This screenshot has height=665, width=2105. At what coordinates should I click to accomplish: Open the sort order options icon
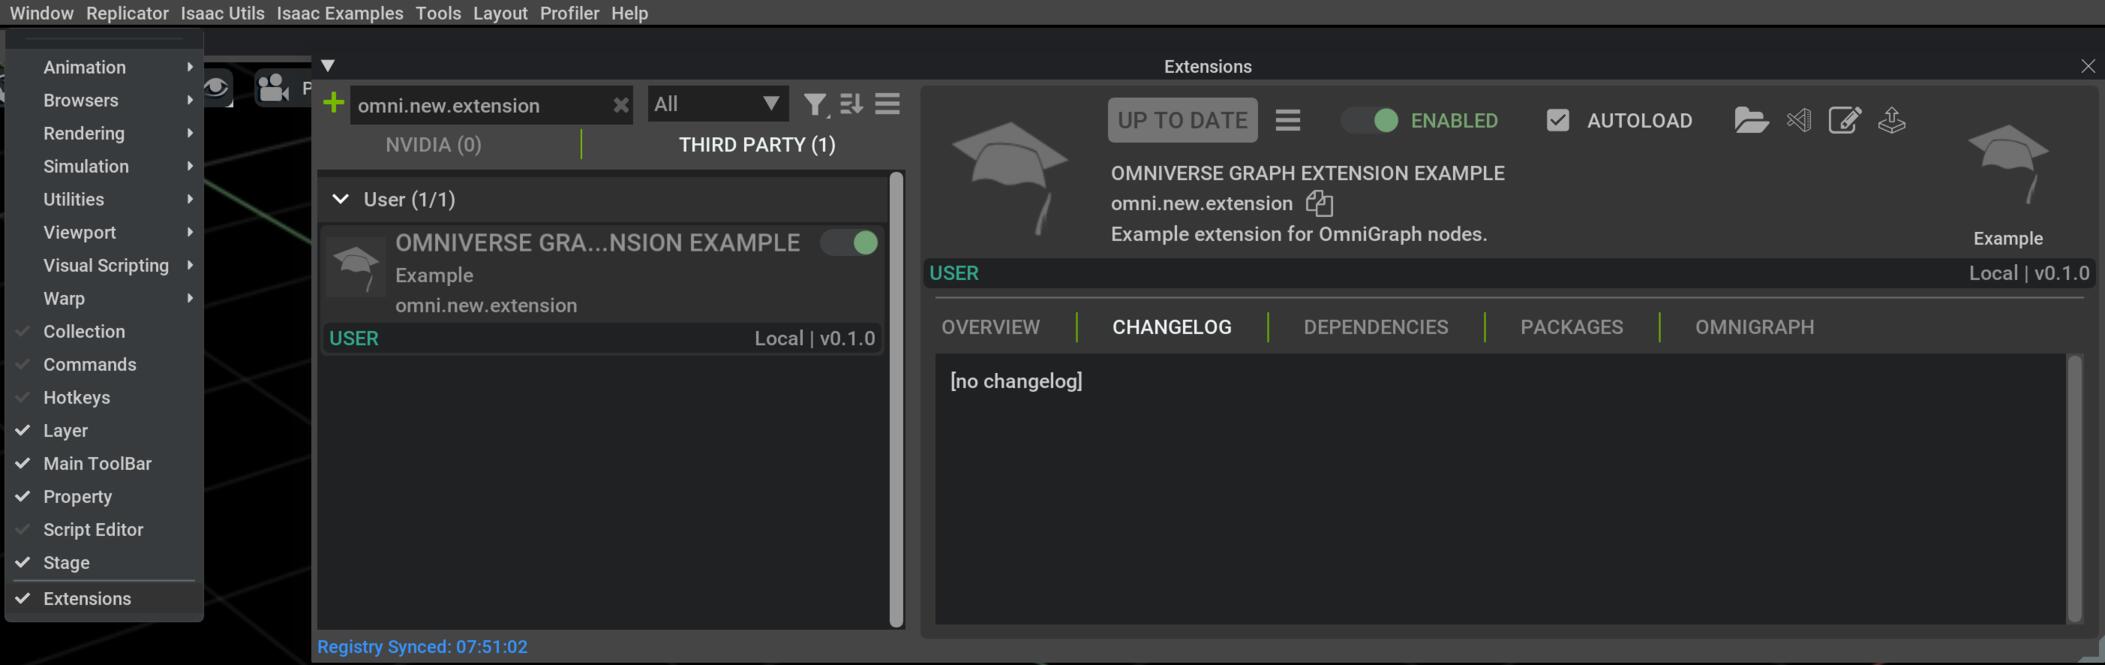point(851,104)
